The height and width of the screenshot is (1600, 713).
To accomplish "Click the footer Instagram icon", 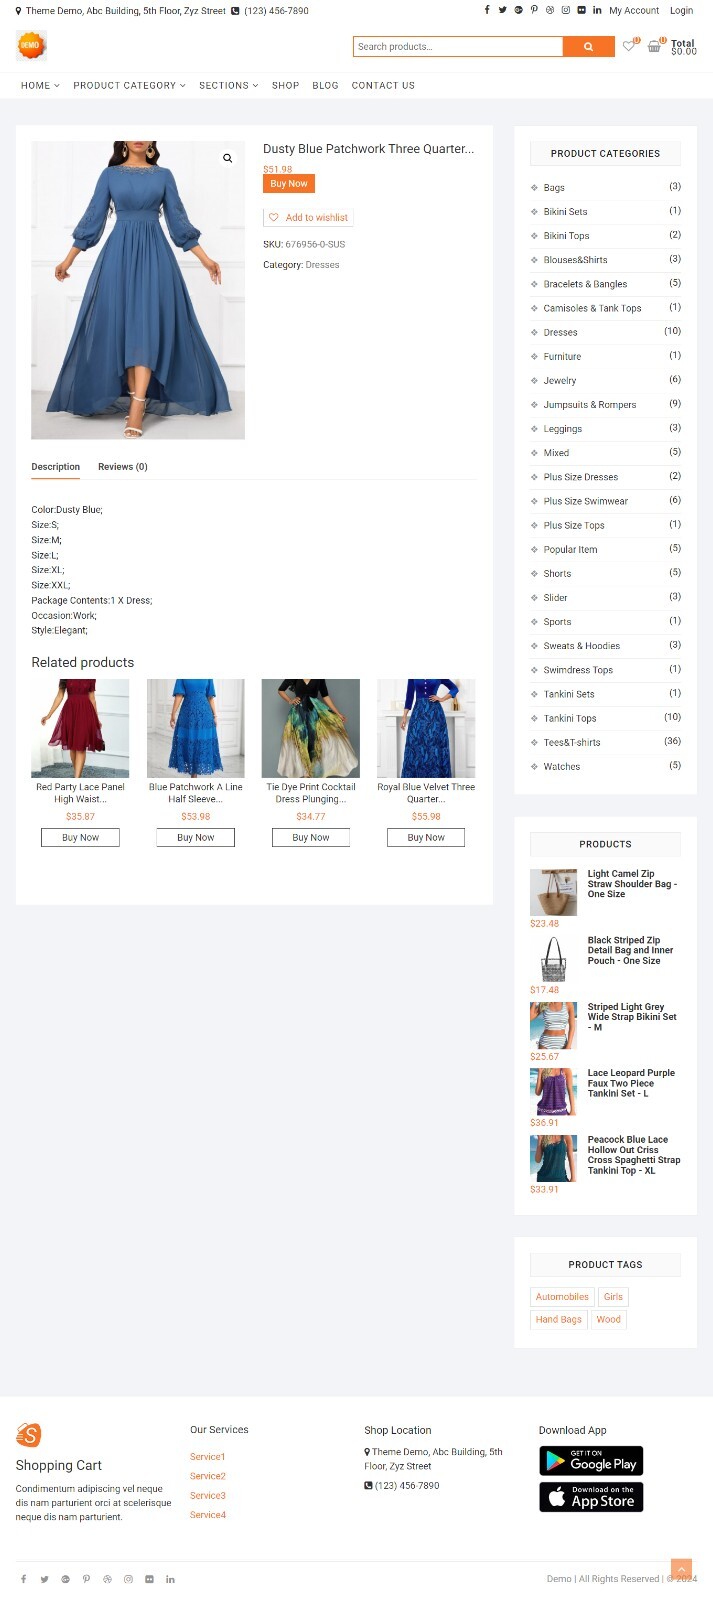I will point(128,1579).
